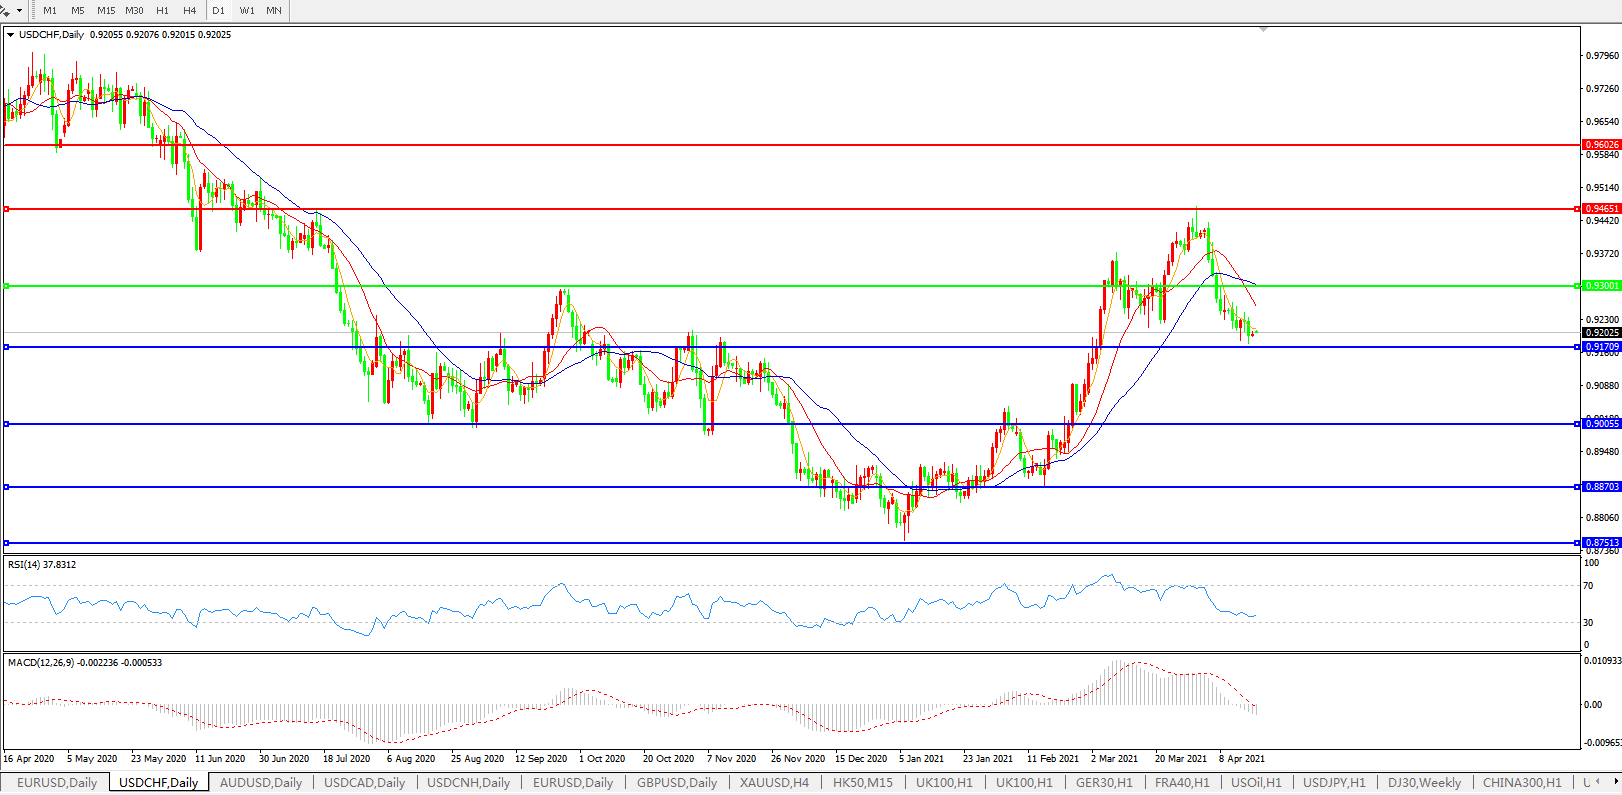This screenshot has height=795, width=1622.
Task: Click left handle of red 0.94651 line
Action: click(7, 209)
